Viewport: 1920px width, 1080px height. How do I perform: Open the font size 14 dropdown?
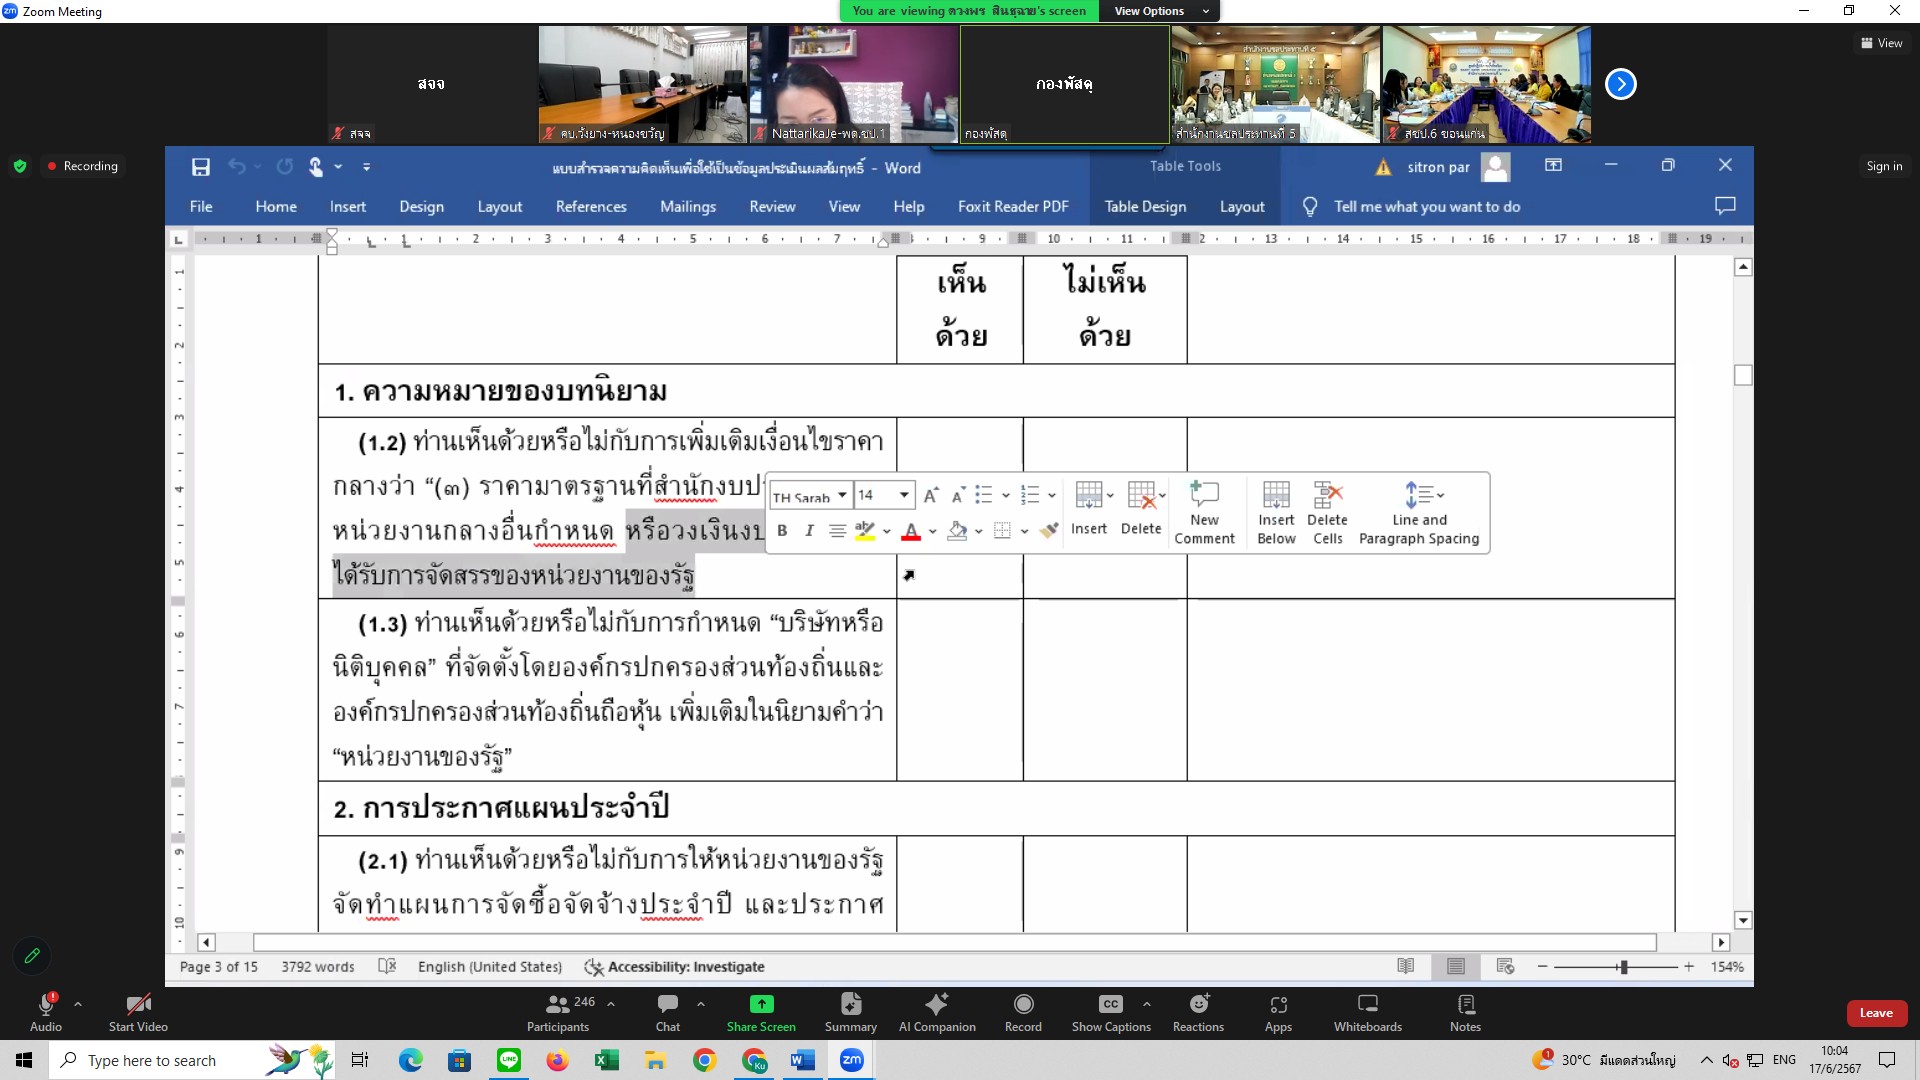coord(904,495)
